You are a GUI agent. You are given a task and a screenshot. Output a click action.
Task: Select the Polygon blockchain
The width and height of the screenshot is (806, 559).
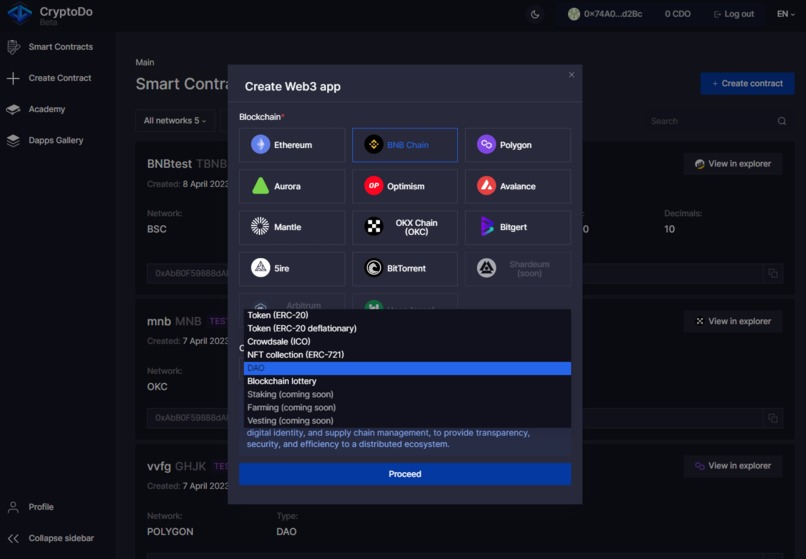(518, 145)
